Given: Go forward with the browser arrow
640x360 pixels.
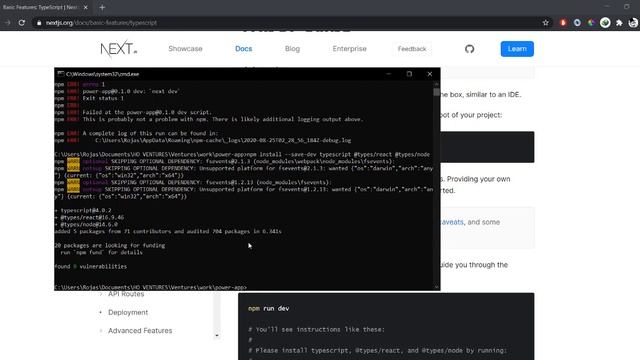Looking at the screenshot, I should coord(7,23).
